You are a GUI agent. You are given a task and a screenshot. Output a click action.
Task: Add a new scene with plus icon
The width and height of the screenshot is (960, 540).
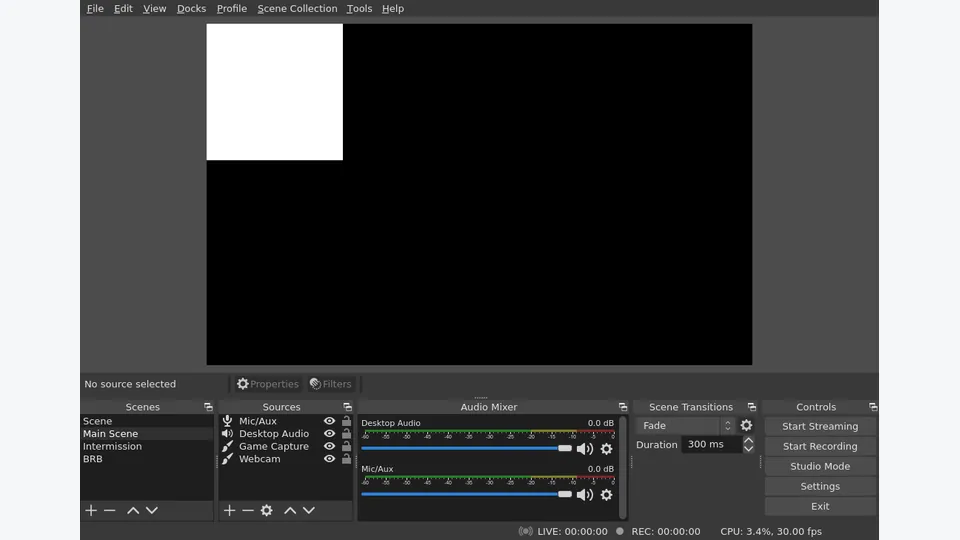coord(91,510)
